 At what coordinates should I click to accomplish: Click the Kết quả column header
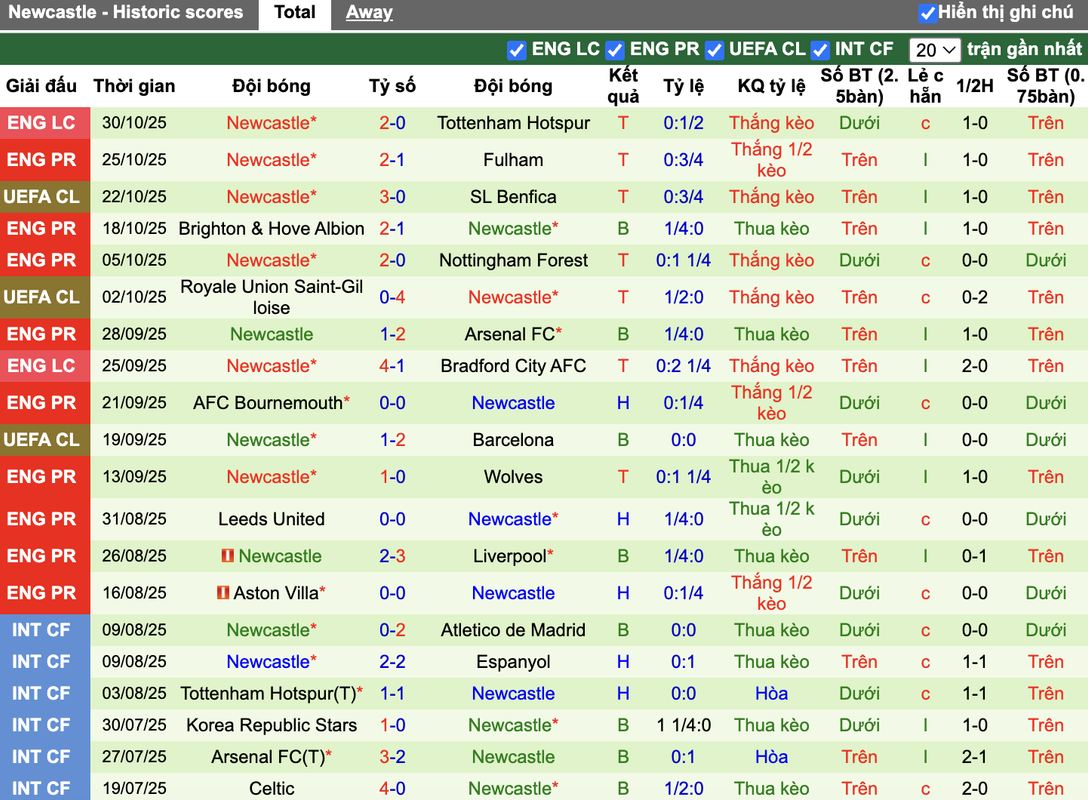[623, 86]
